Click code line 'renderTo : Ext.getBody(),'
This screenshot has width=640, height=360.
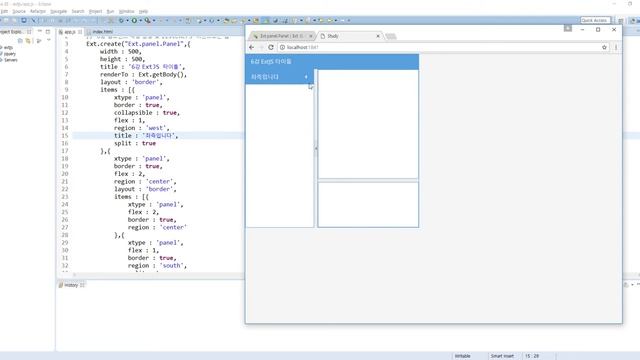coord(143,75)
